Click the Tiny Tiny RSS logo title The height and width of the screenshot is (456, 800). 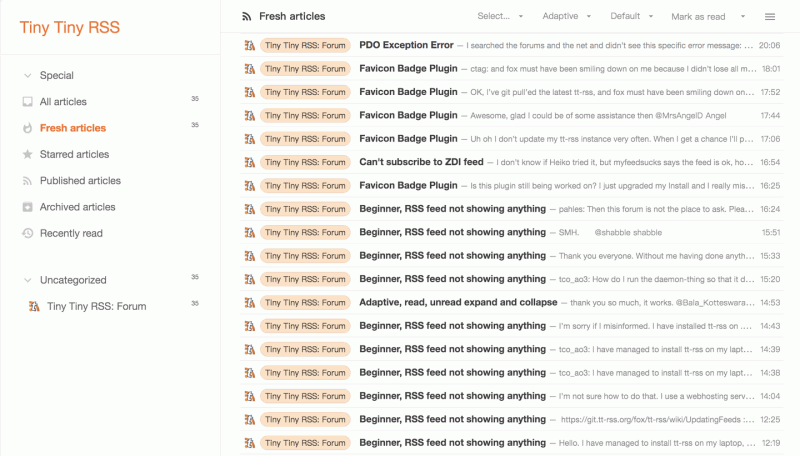pyautogui.click(x=70, y=27)
